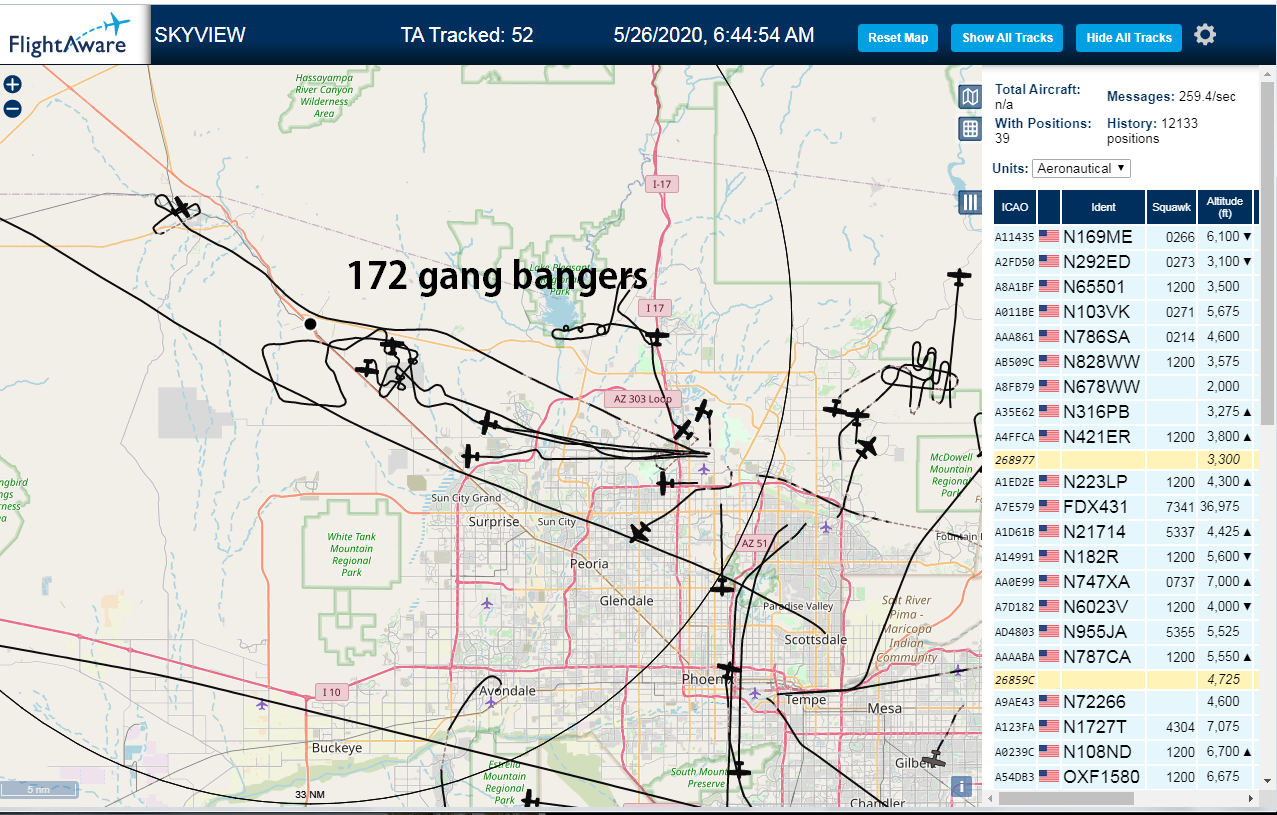Viewport: 1277px width, 815px height.
Task: Click the grid table-view icon beside map
Action: click(970, 128)
